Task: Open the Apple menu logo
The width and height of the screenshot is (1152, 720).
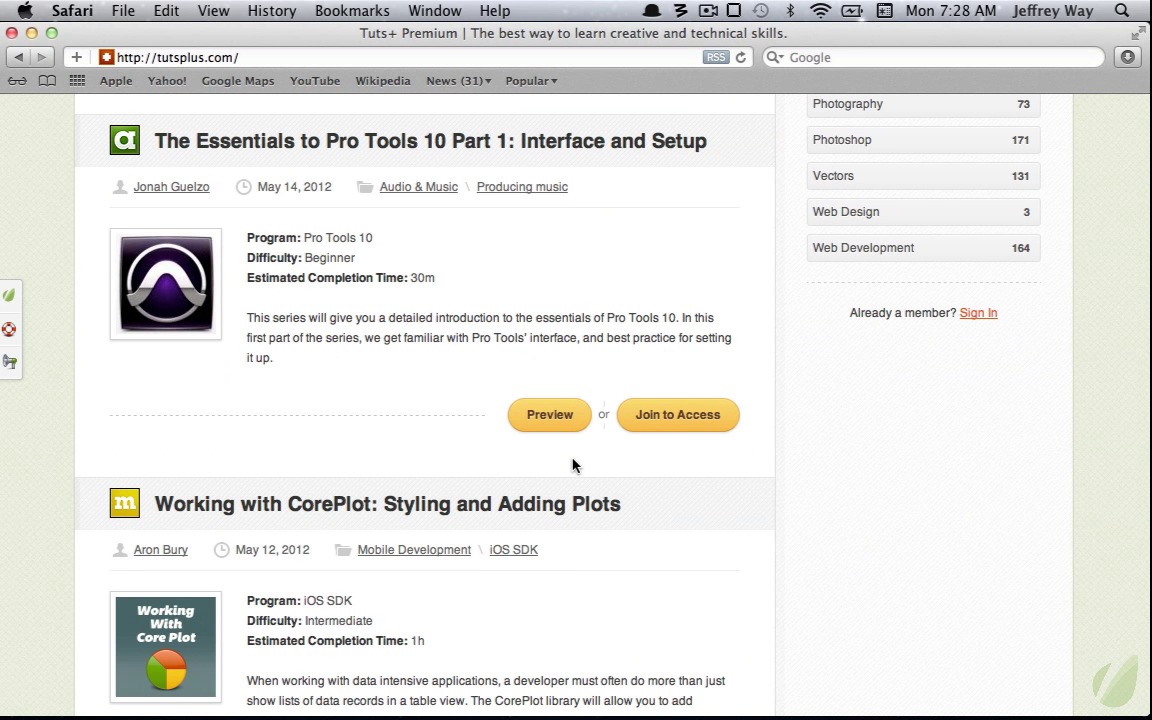Action: coord(25,10)
